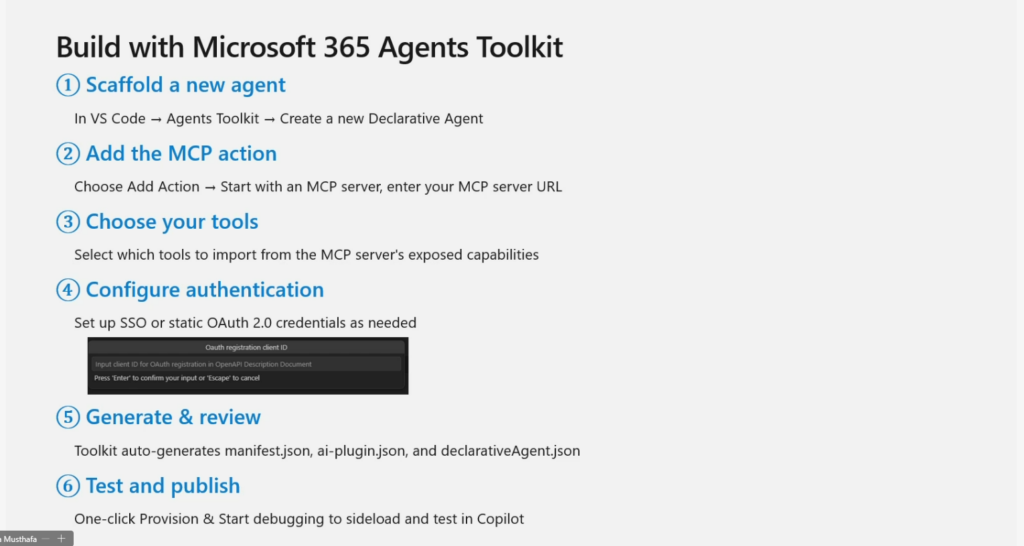
Task: Select the 'Add the MCP action' heading
Action: [x=181, y=154]
